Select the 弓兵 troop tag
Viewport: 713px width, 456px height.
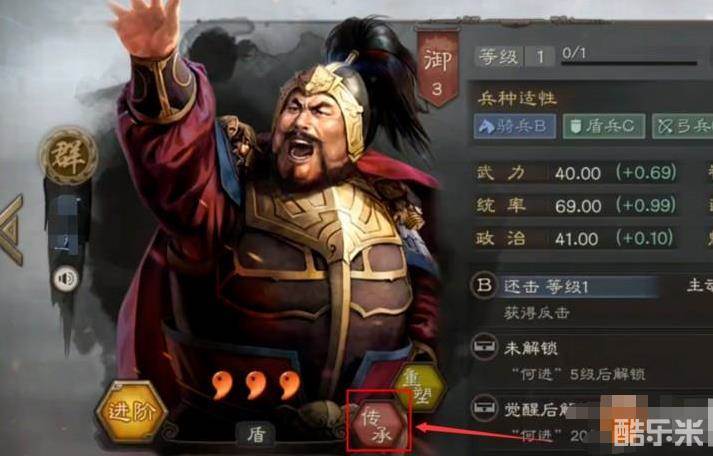[x=682, y=126]
